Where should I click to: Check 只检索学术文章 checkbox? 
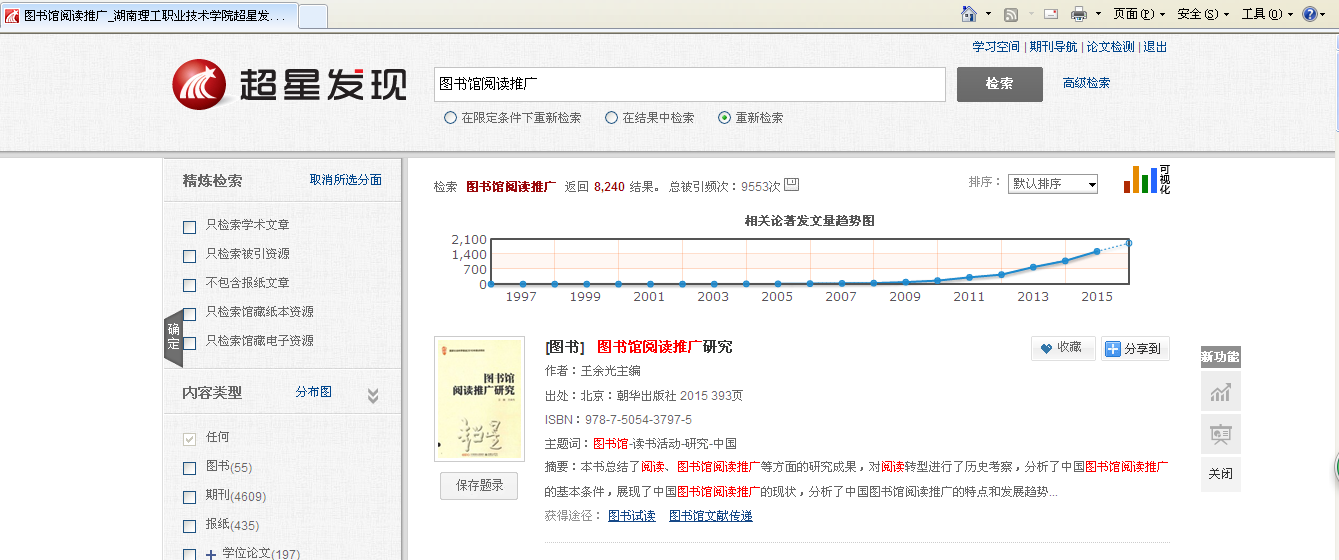click(x=190, y=227)
